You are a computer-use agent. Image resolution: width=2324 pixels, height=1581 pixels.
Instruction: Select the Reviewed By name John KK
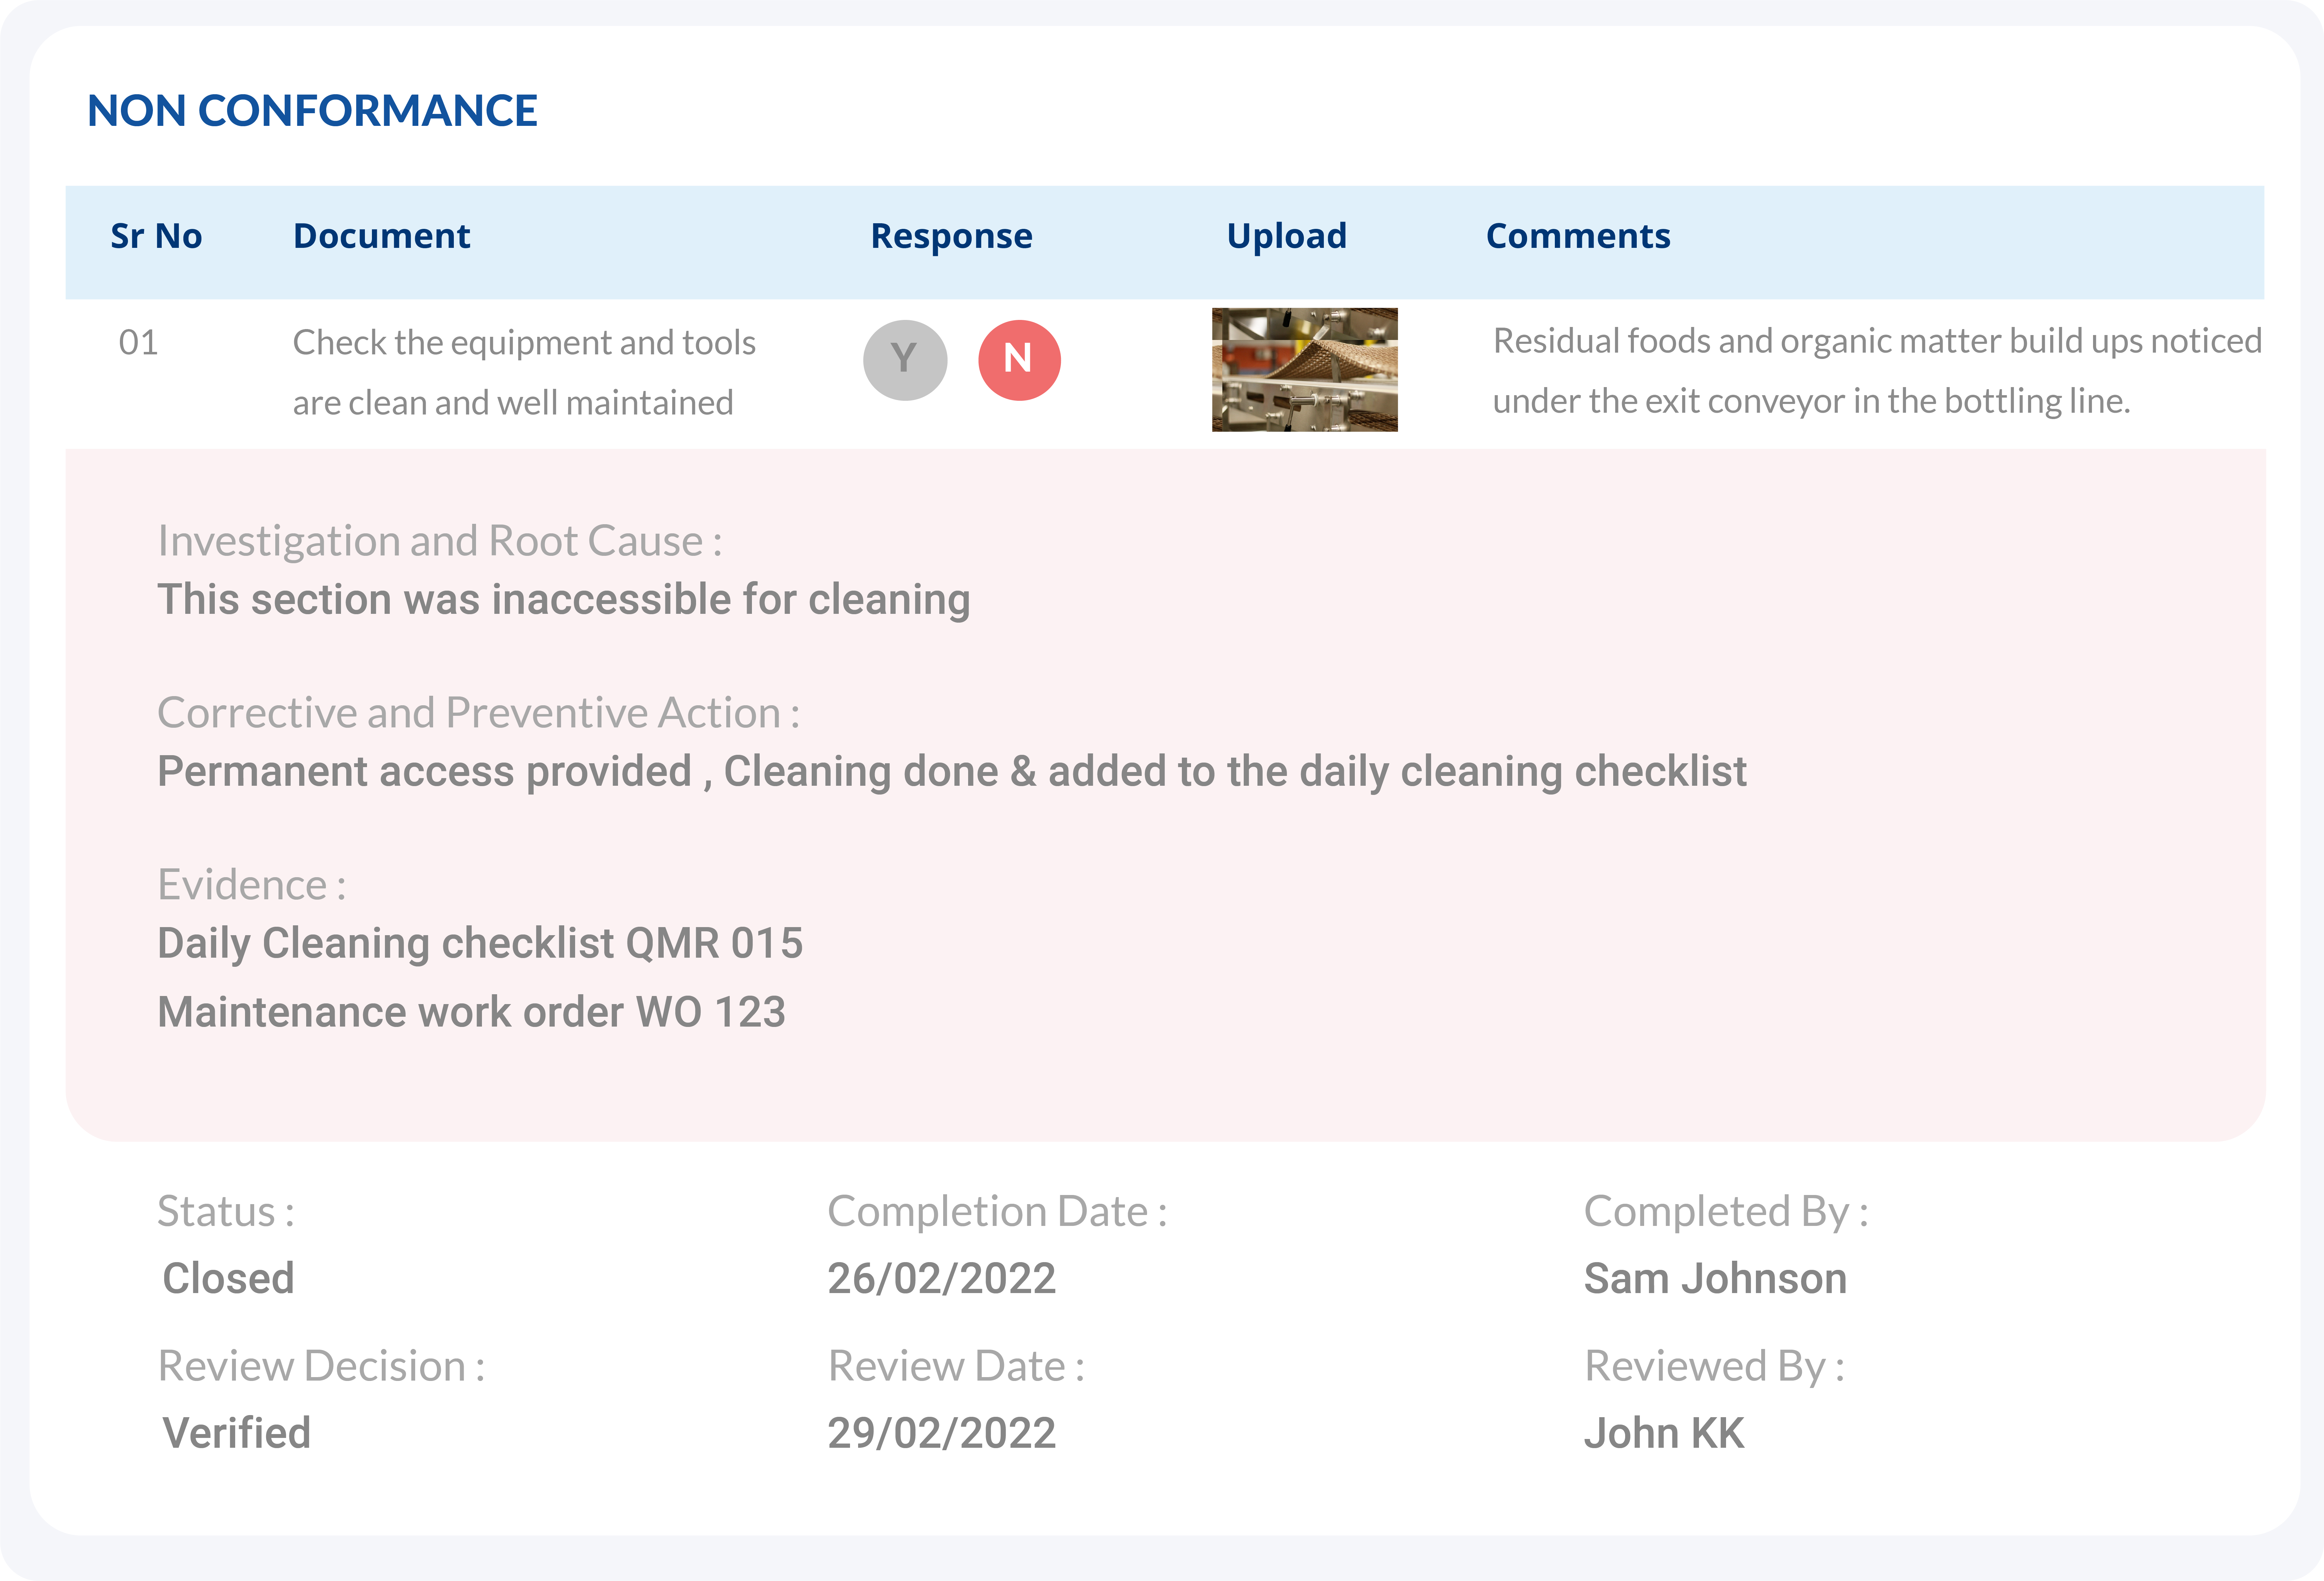pyautogui.click(x=1664, y=1433)
